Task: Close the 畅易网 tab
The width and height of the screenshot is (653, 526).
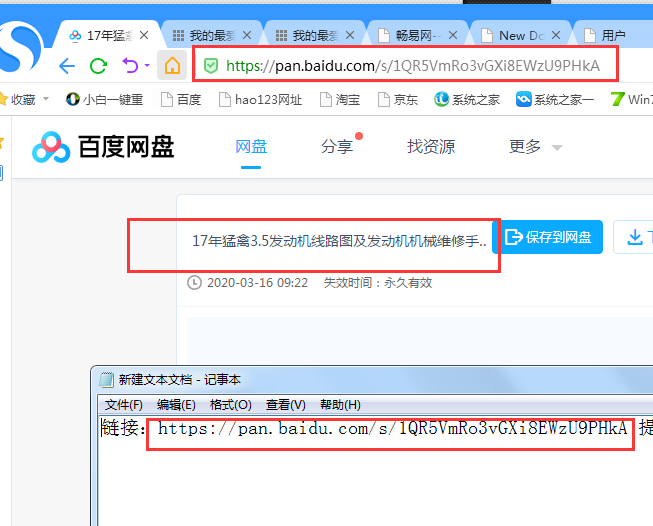Action: [453, 35]
